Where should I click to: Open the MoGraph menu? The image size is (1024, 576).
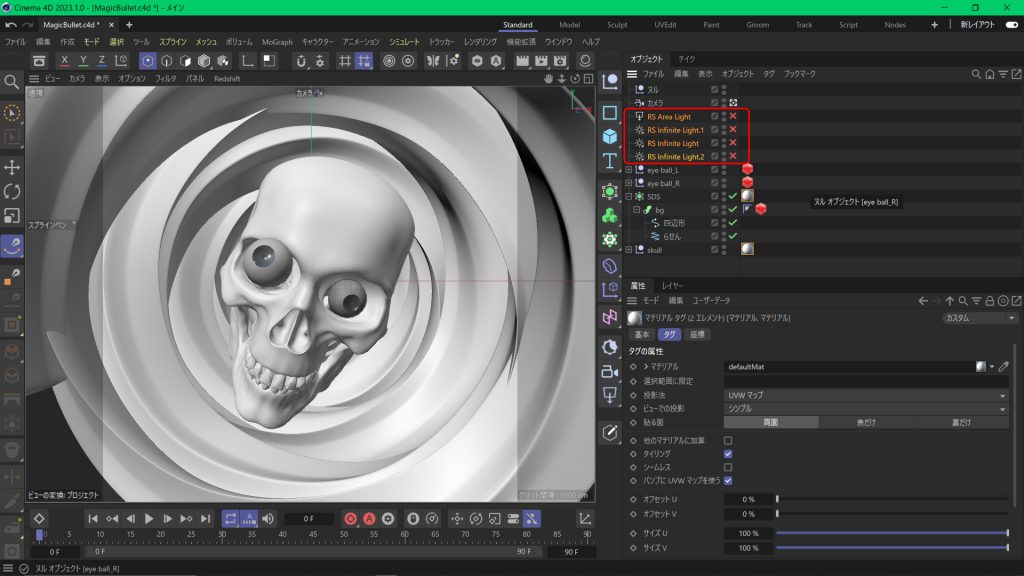tap(277, 42)
